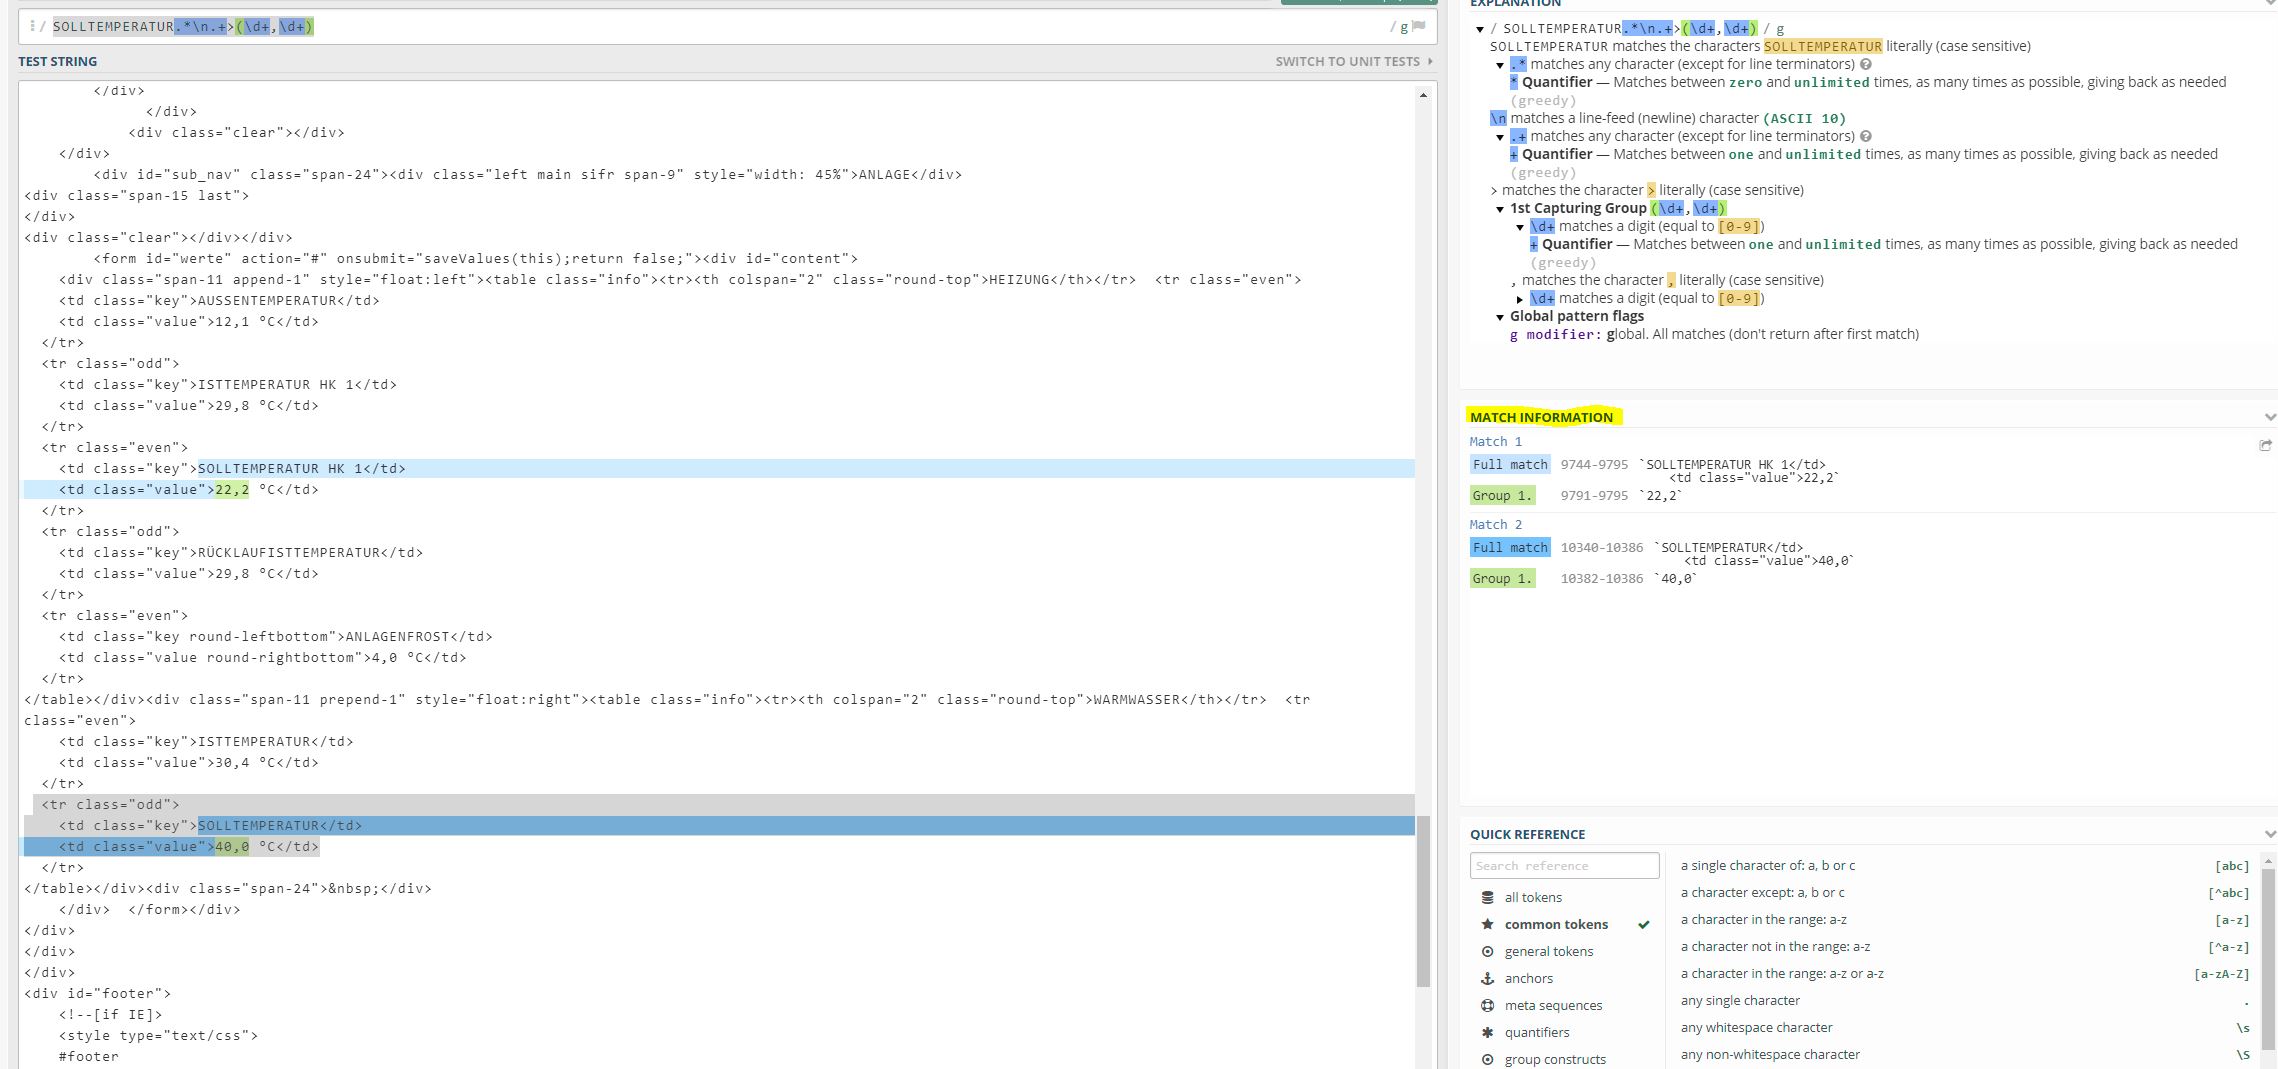This screenshot has width=2278, height=1069.
Task: Click the star icon for common tokens
Action: click(x=1488, y=924)
